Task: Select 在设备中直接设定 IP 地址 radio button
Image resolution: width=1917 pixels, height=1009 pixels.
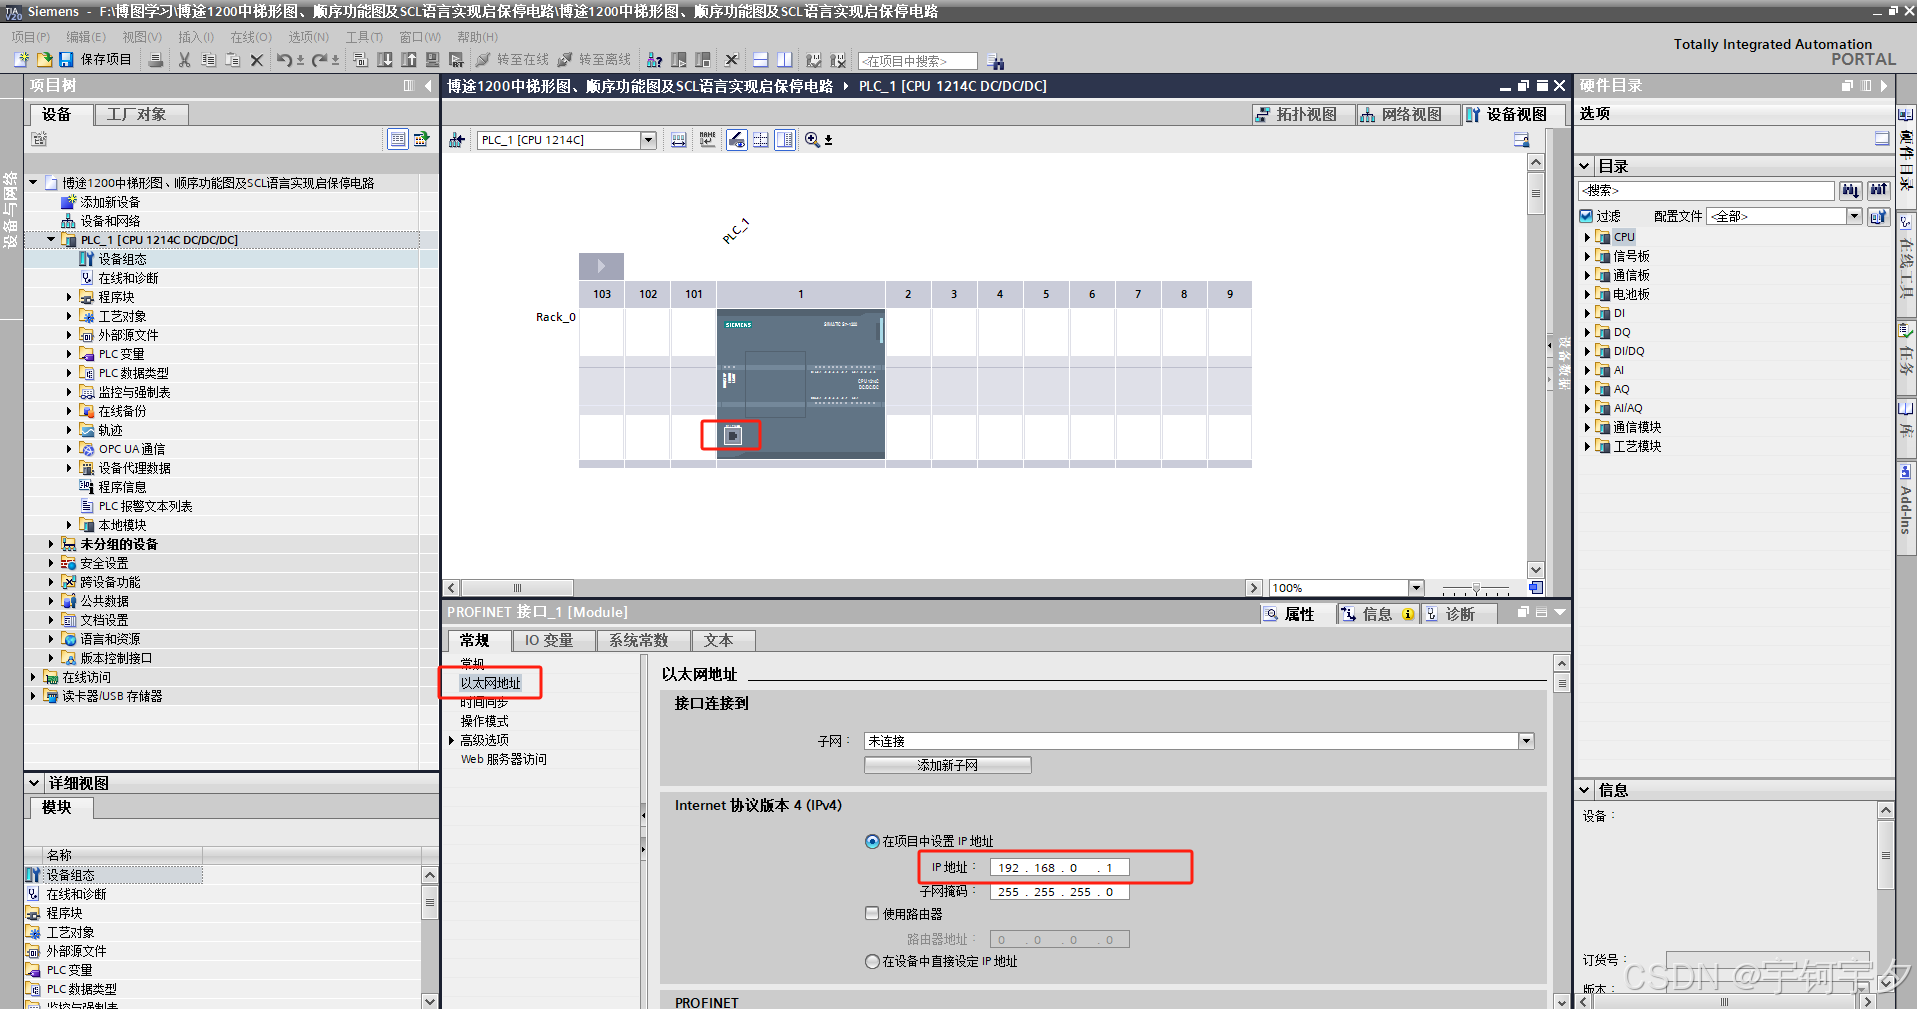Action: click(872, 961)
